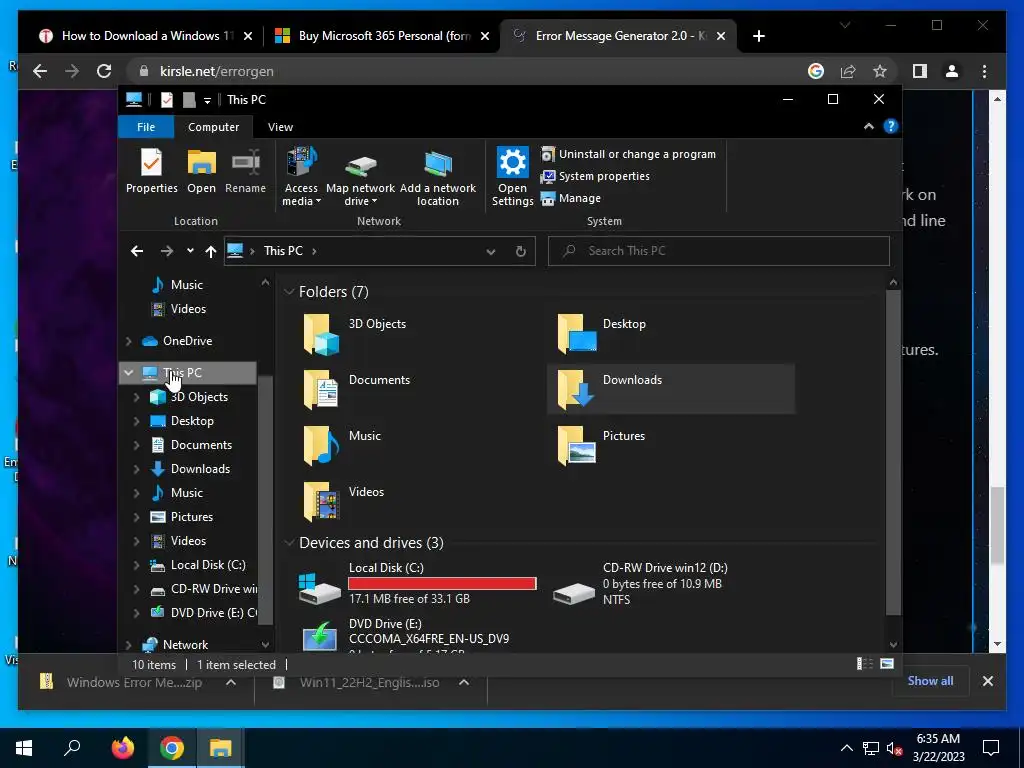Switch to the Computer ribbon tab
1024x768 pixels.
click(x=214, y=127)
